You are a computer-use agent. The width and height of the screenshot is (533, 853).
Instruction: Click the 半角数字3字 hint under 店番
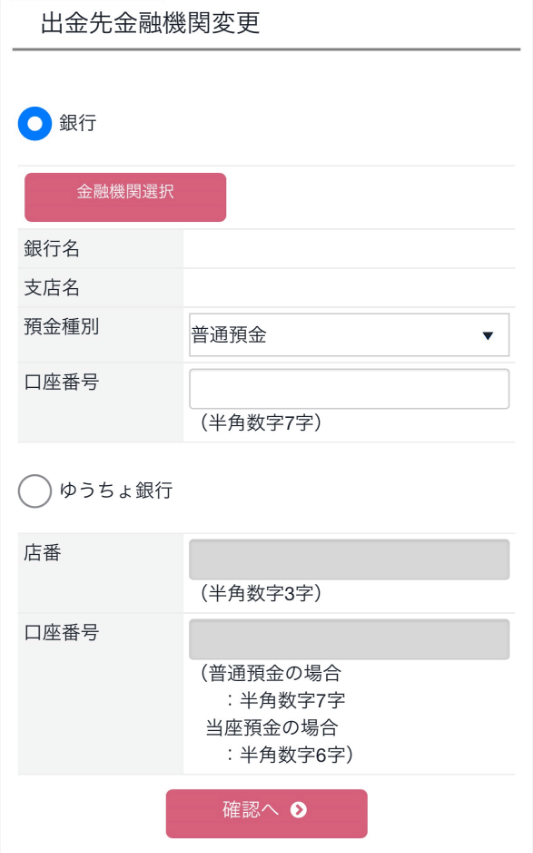(x=261, y=594)
